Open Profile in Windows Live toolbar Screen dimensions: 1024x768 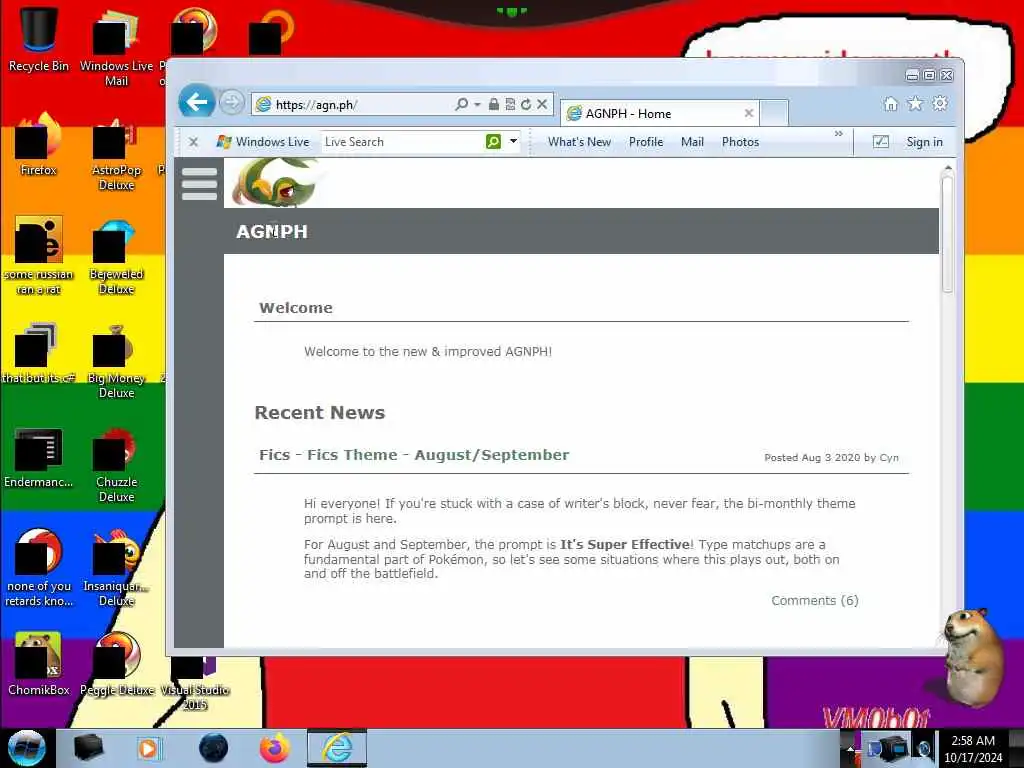click(645, 142)
